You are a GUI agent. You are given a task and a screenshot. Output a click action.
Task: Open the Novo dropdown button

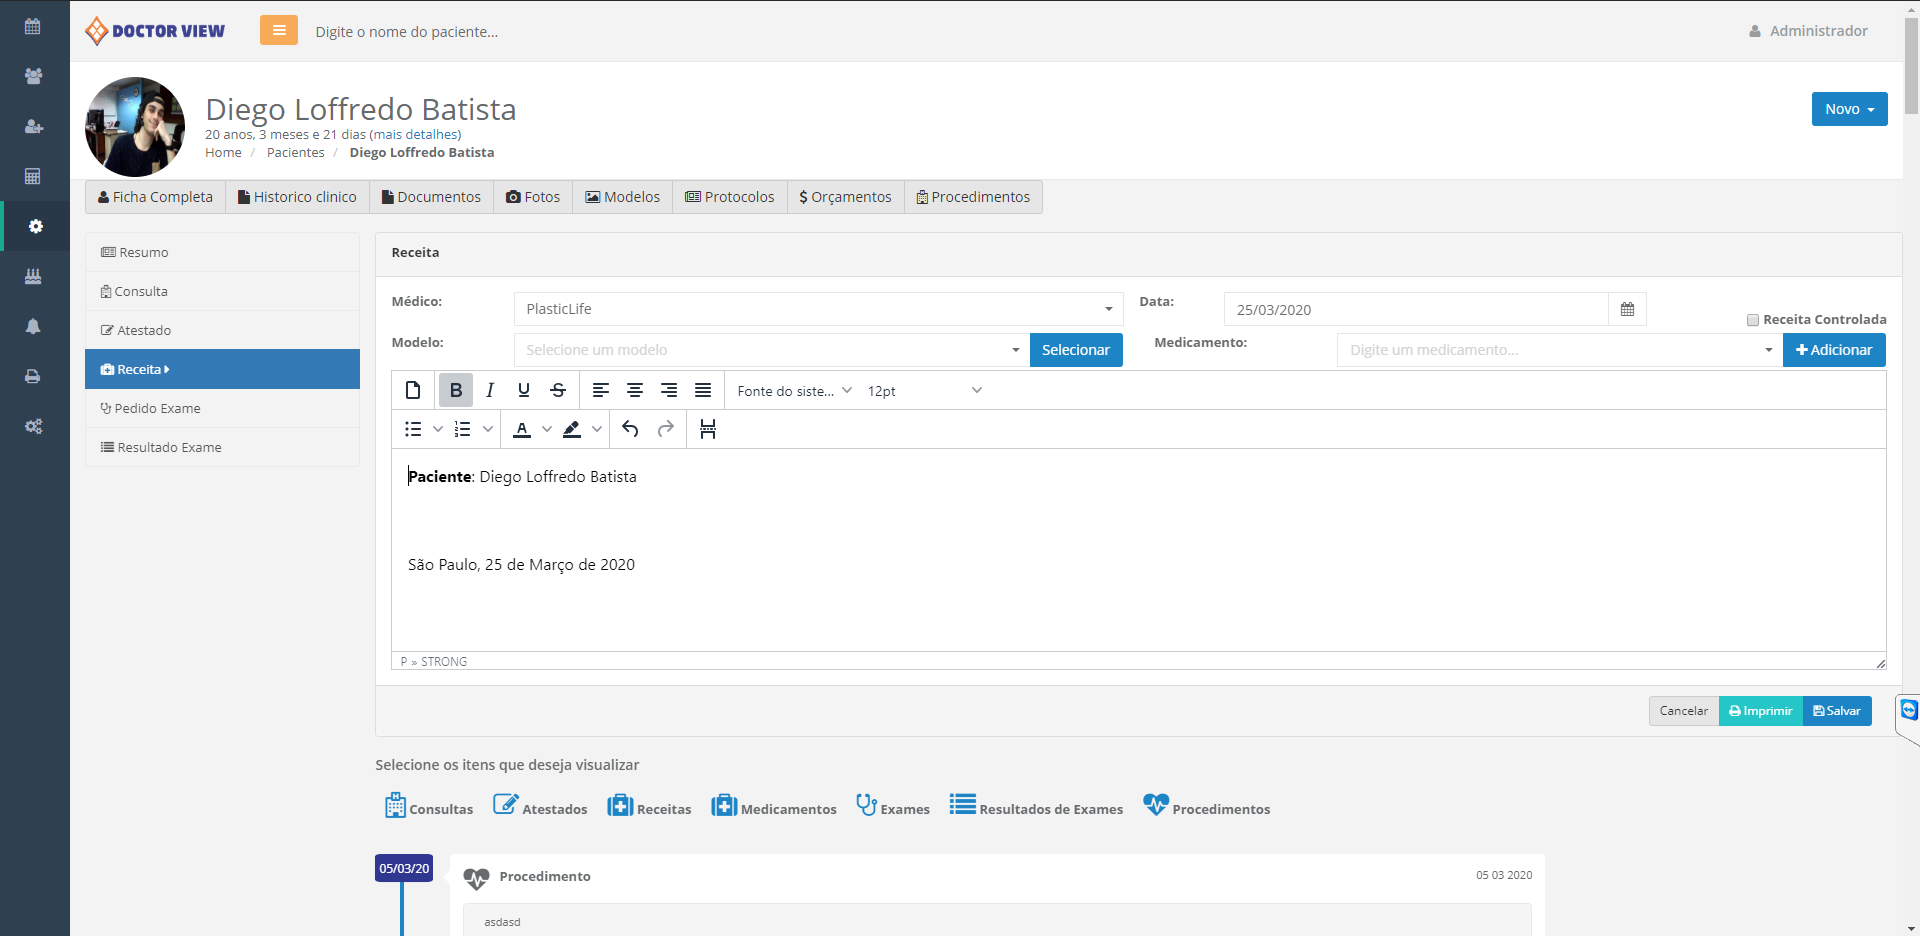(1849, 109)
